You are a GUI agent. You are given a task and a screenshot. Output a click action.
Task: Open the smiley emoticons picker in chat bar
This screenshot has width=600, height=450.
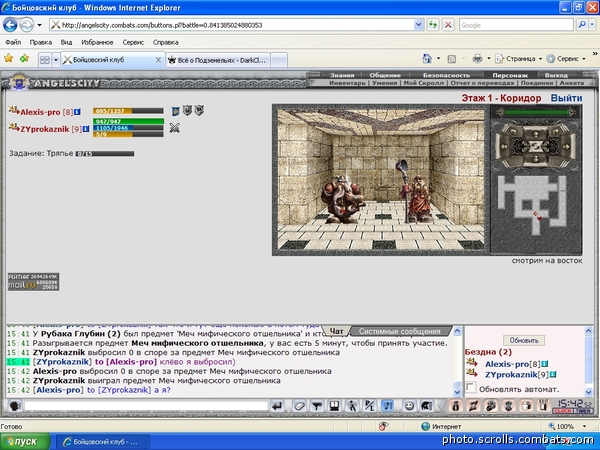pos(409,406)
